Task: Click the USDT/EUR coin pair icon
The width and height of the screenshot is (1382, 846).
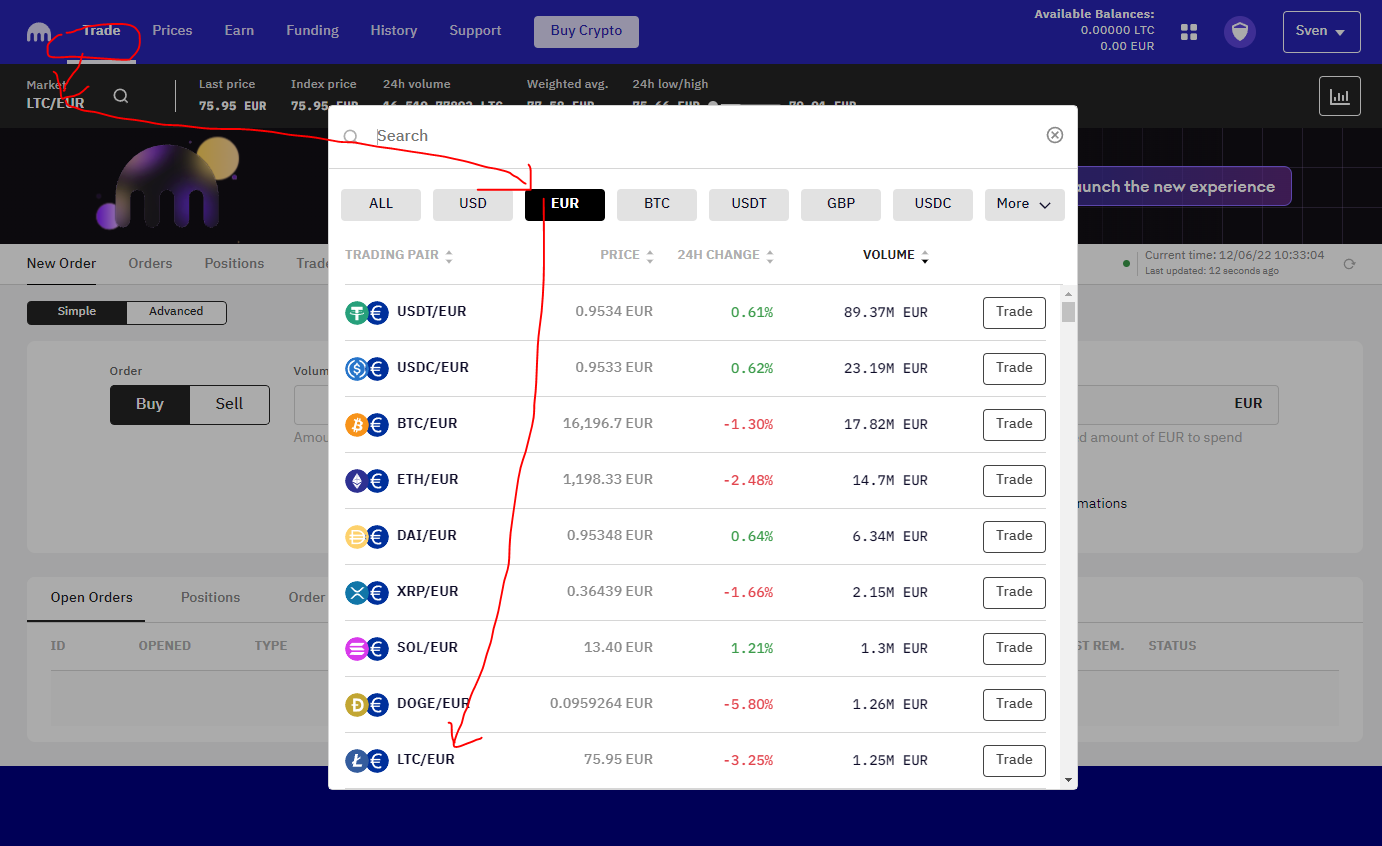Action: tap(367, 313)
